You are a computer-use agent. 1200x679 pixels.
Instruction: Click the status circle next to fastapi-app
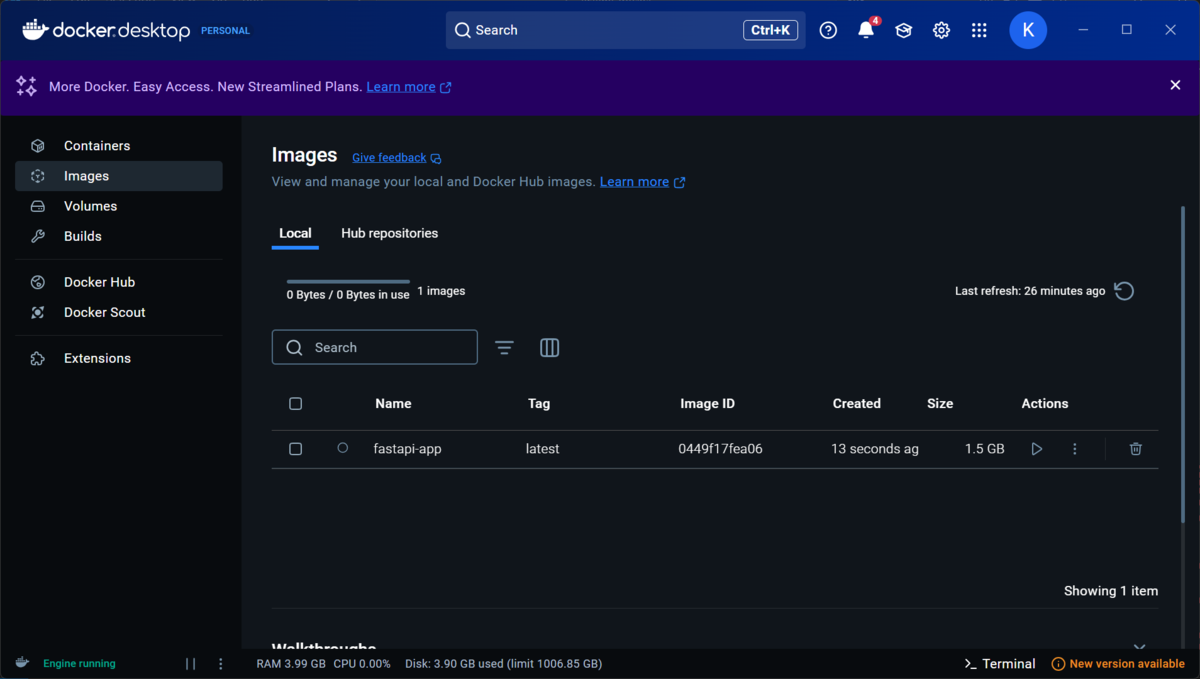pos(342,448)
